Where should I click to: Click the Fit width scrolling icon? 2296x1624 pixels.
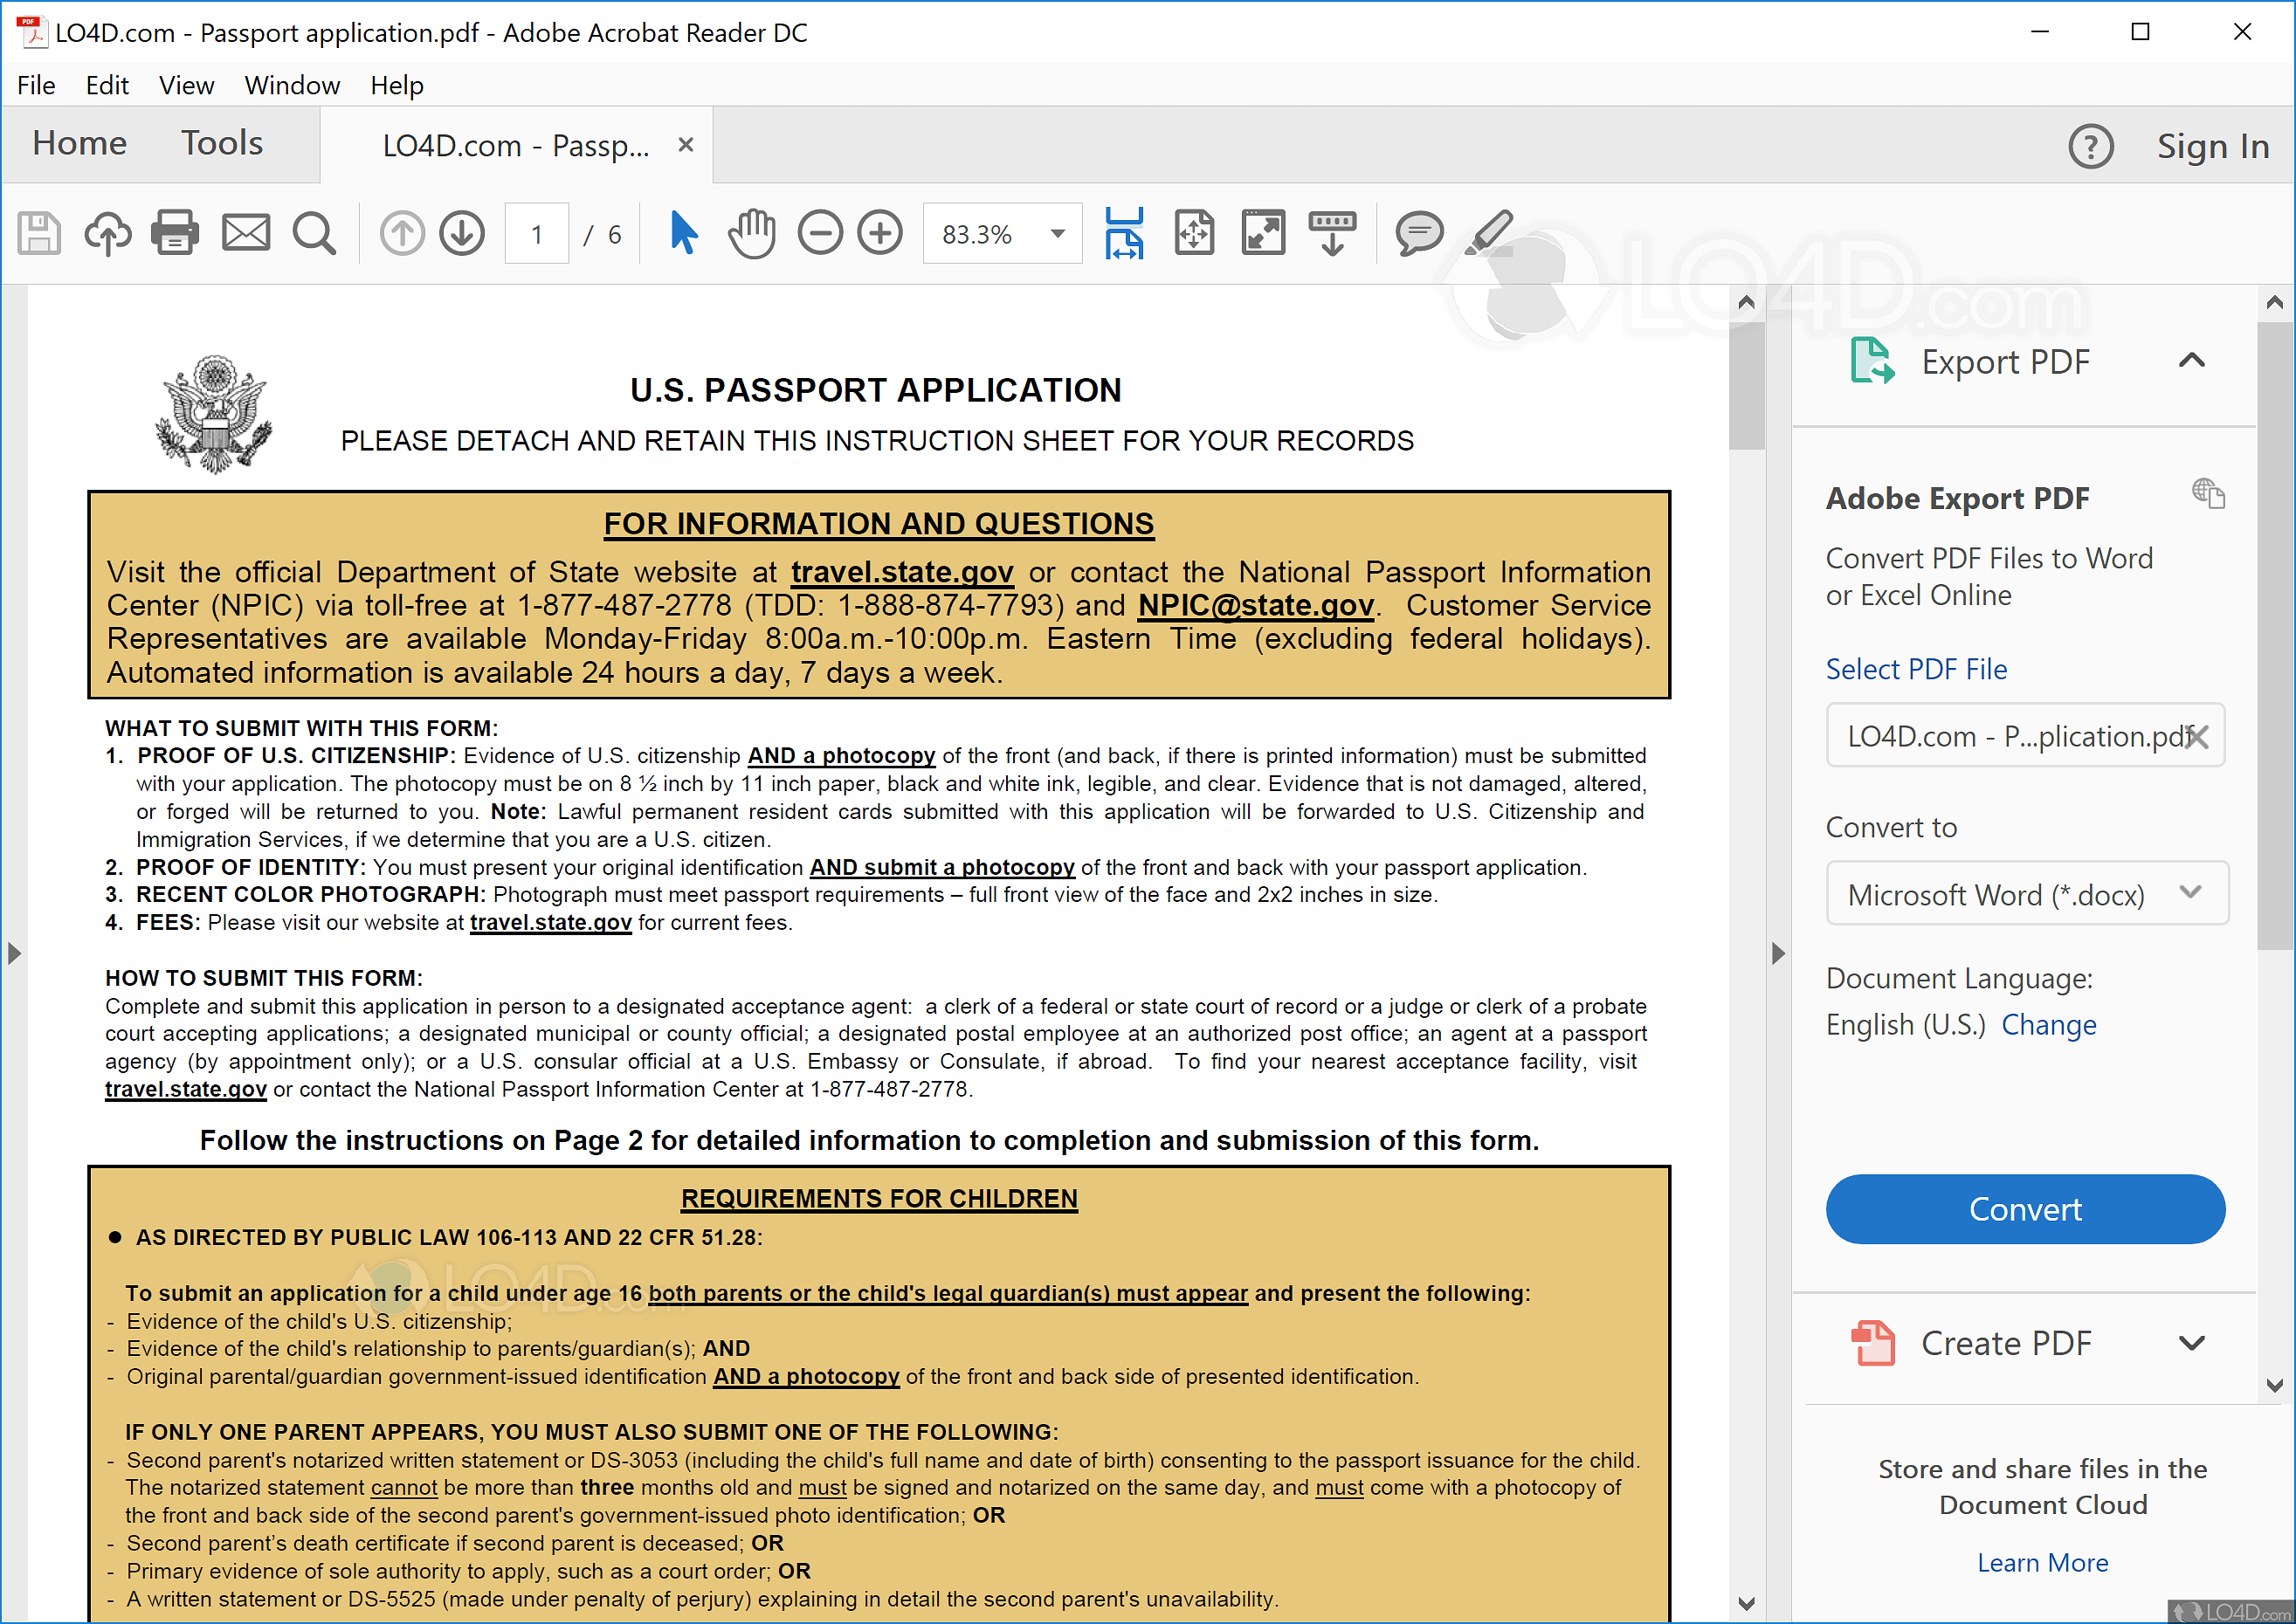pyautogui.click(x=1124, y=234)
